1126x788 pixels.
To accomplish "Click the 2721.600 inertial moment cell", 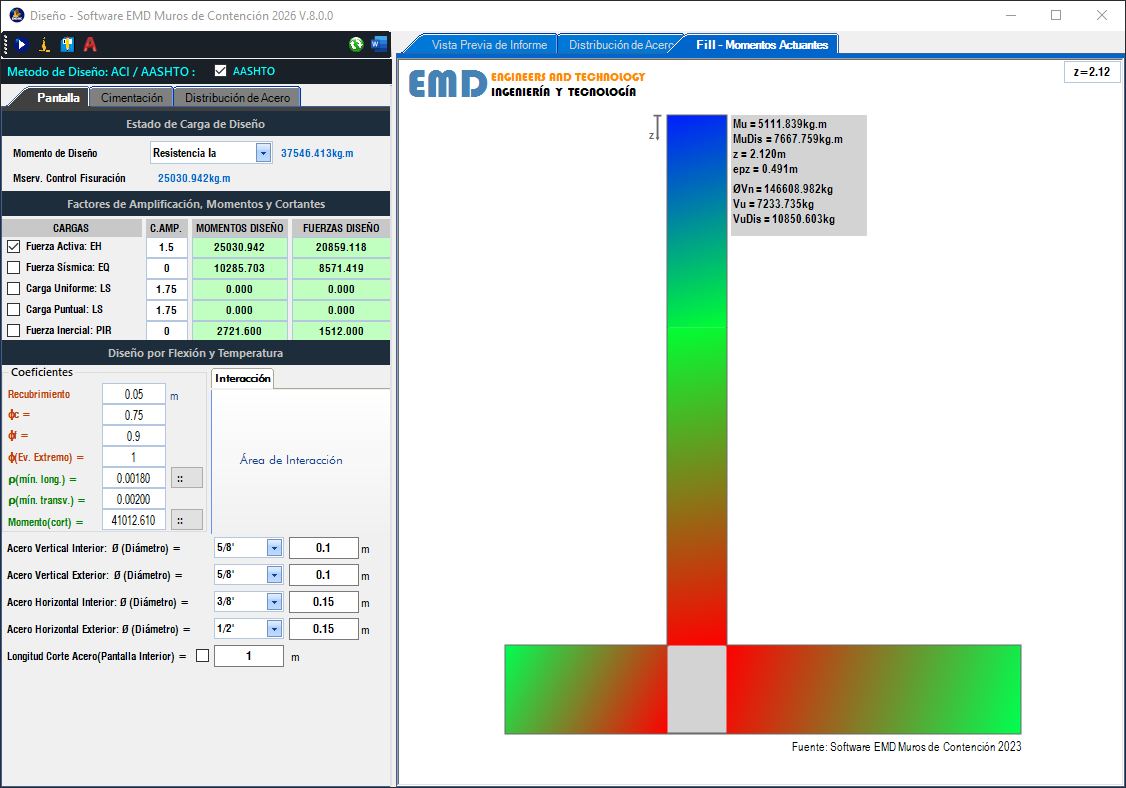I will [239, 330].
